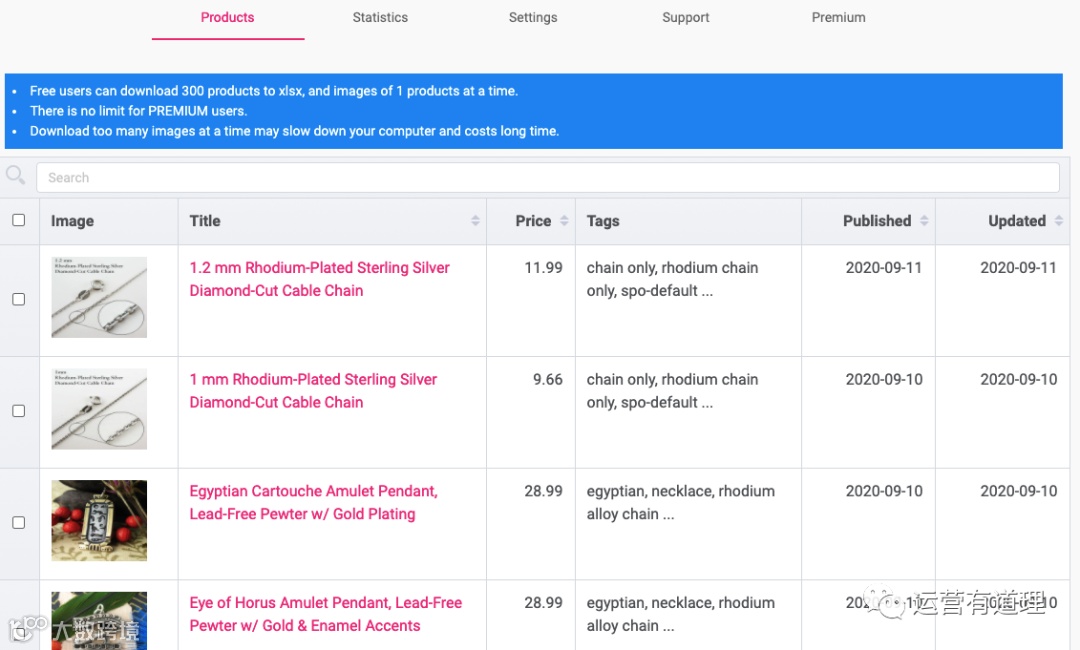This screenshot has width=1080, height=650.
Task: Sort products by Title column arrows
Action: tap(475, 221)
